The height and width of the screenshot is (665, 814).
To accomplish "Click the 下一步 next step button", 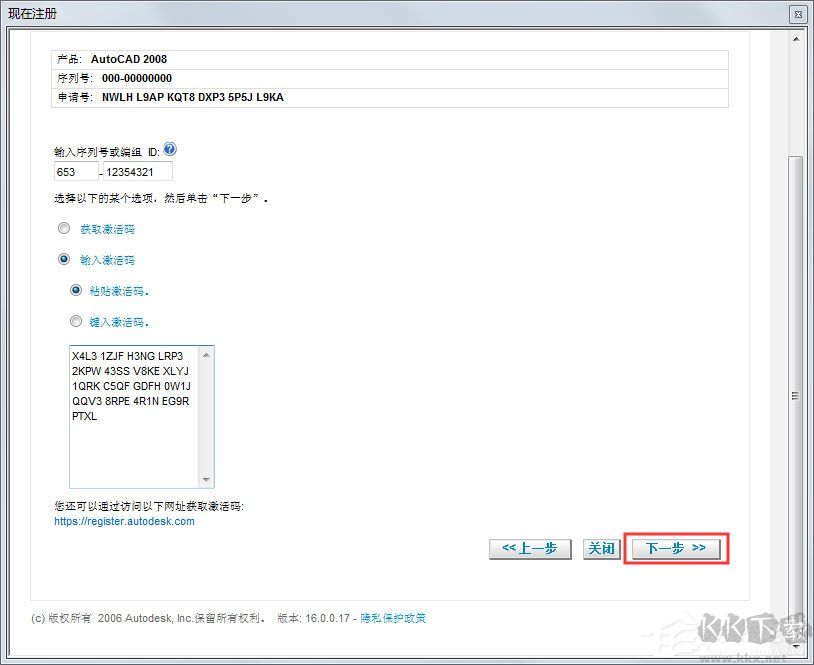I will coord(676,548).
